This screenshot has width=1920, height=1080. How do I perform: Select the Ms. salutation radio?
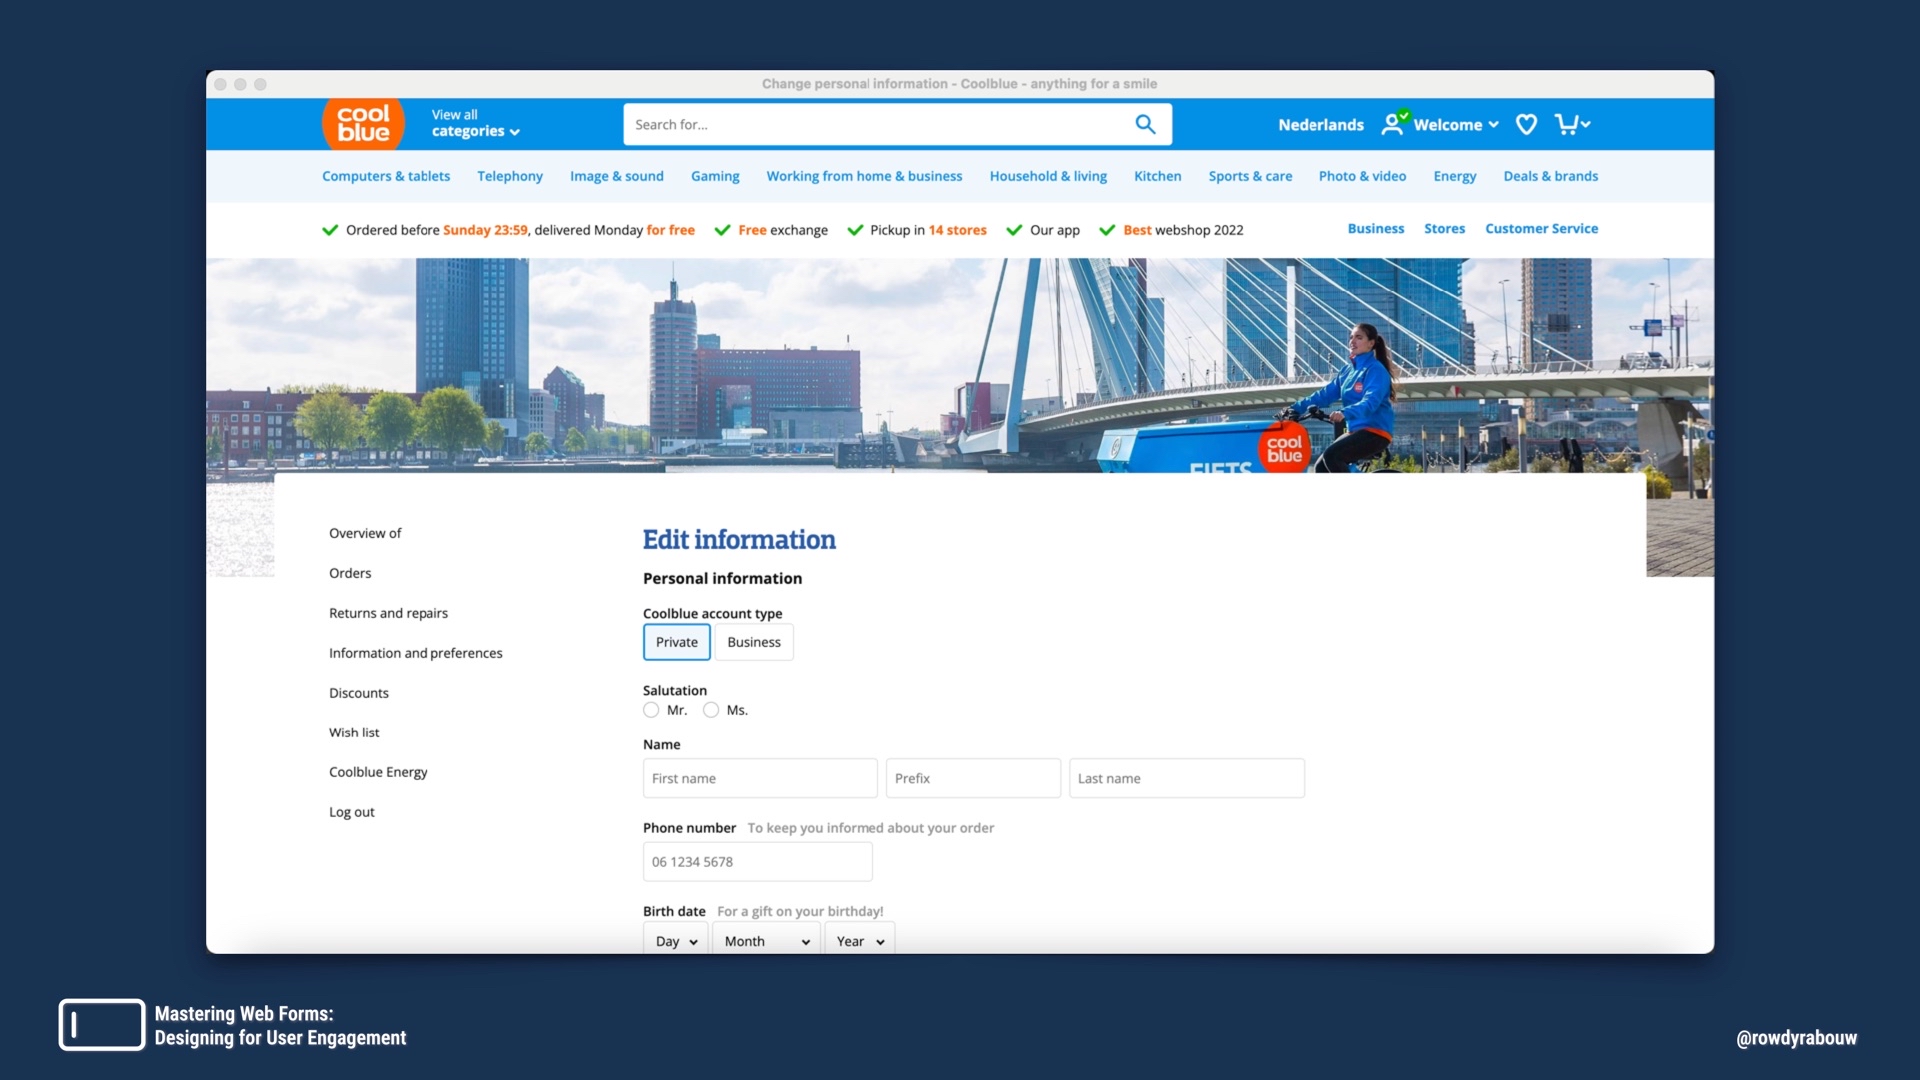(x=711, y=710)
